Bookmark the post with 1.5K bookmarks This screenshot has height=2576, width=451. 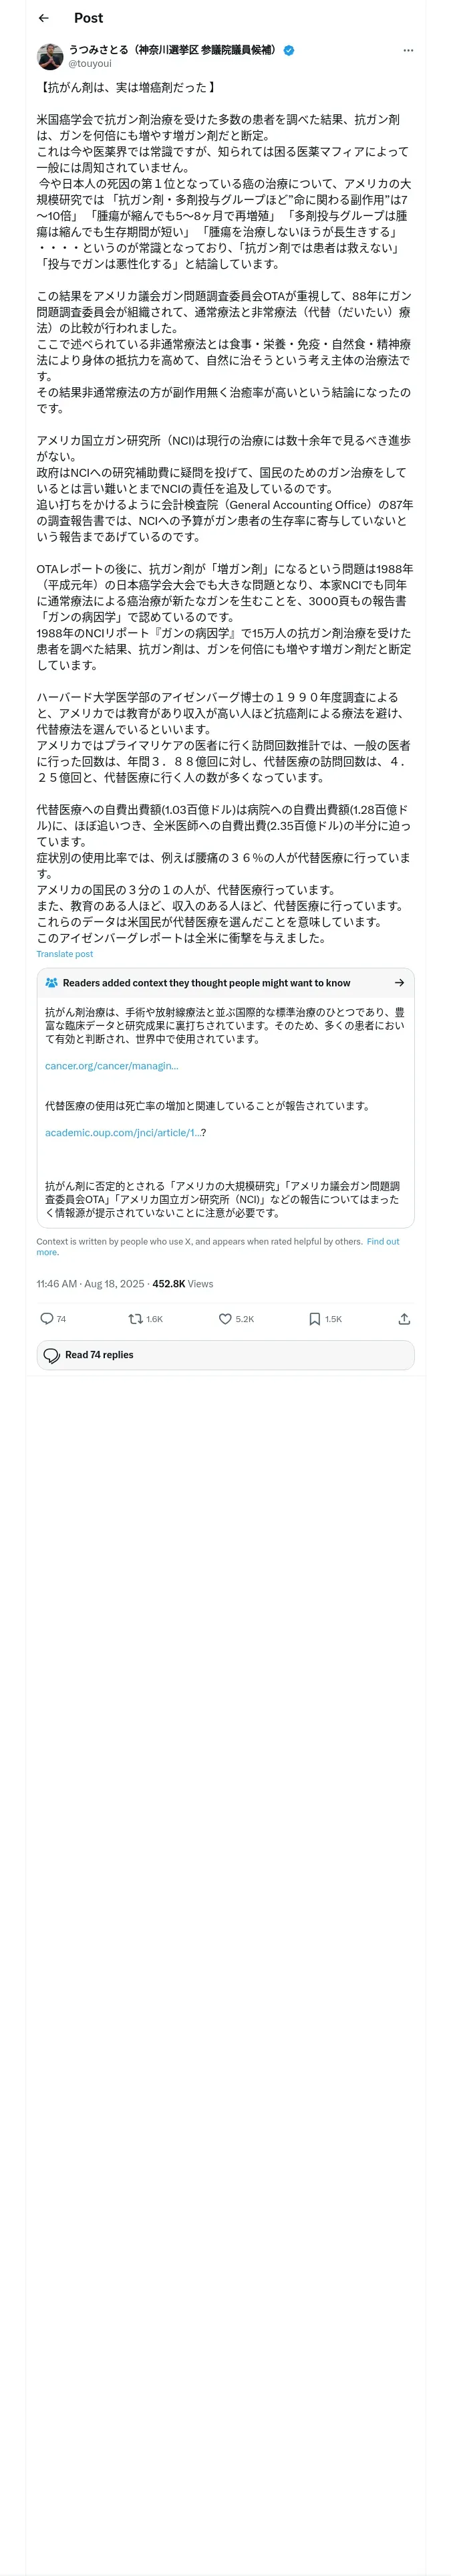point(315,1319)
